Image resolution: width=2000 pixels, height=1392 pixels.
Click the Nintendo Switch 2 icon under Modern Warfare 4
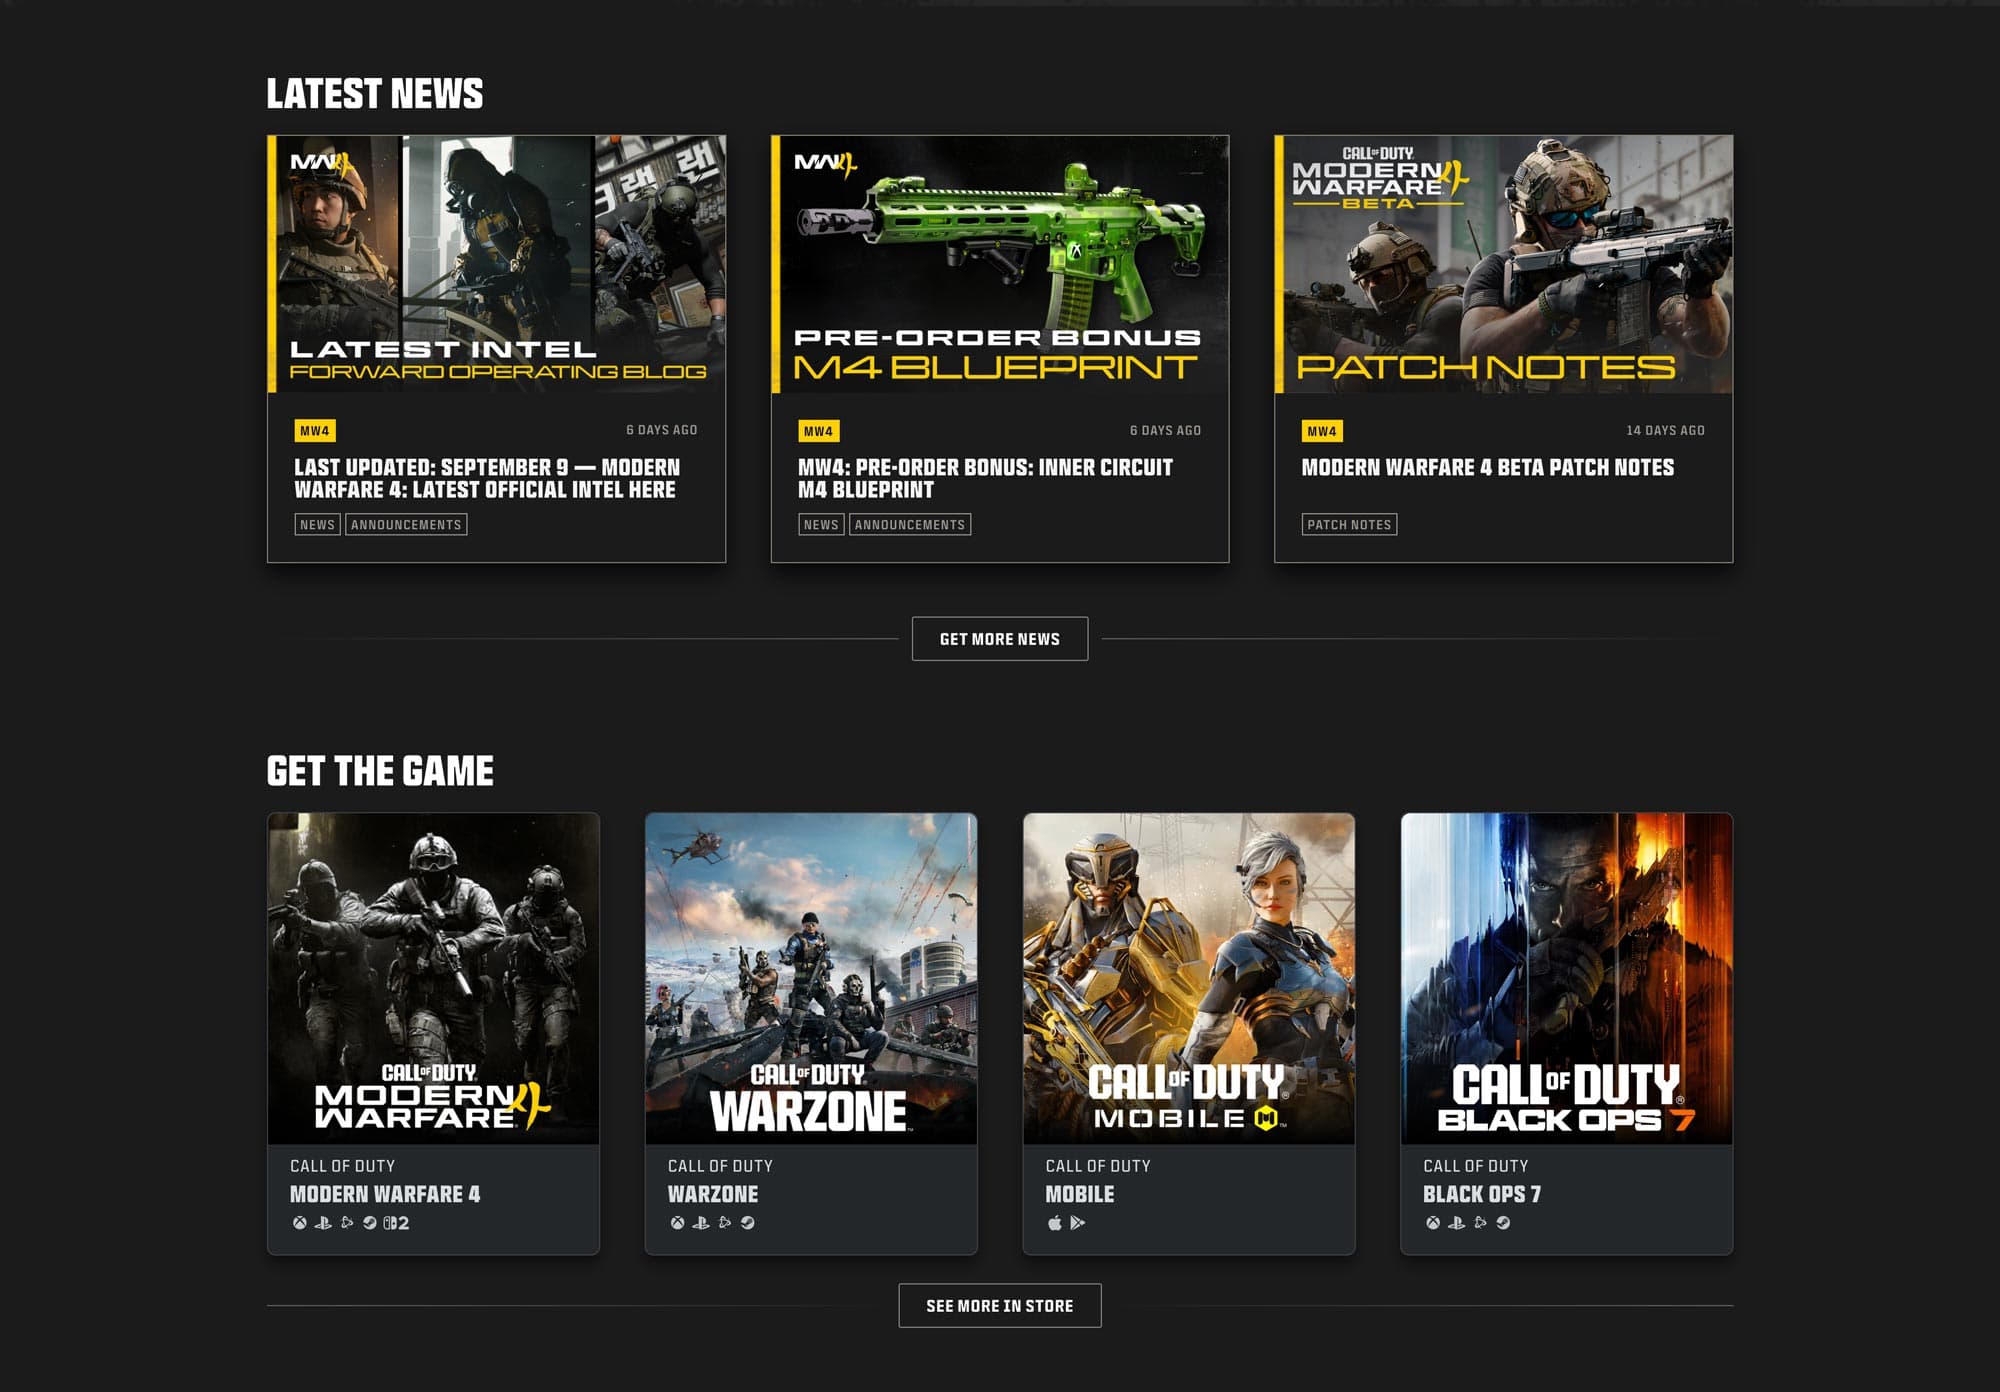point(397,1222)
